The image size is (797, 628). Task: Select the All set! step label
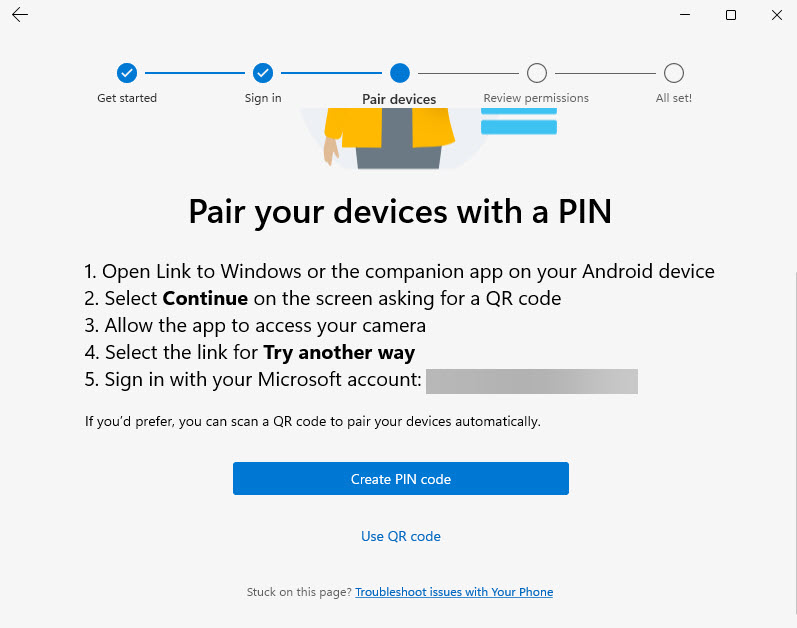tap(674, 98)
